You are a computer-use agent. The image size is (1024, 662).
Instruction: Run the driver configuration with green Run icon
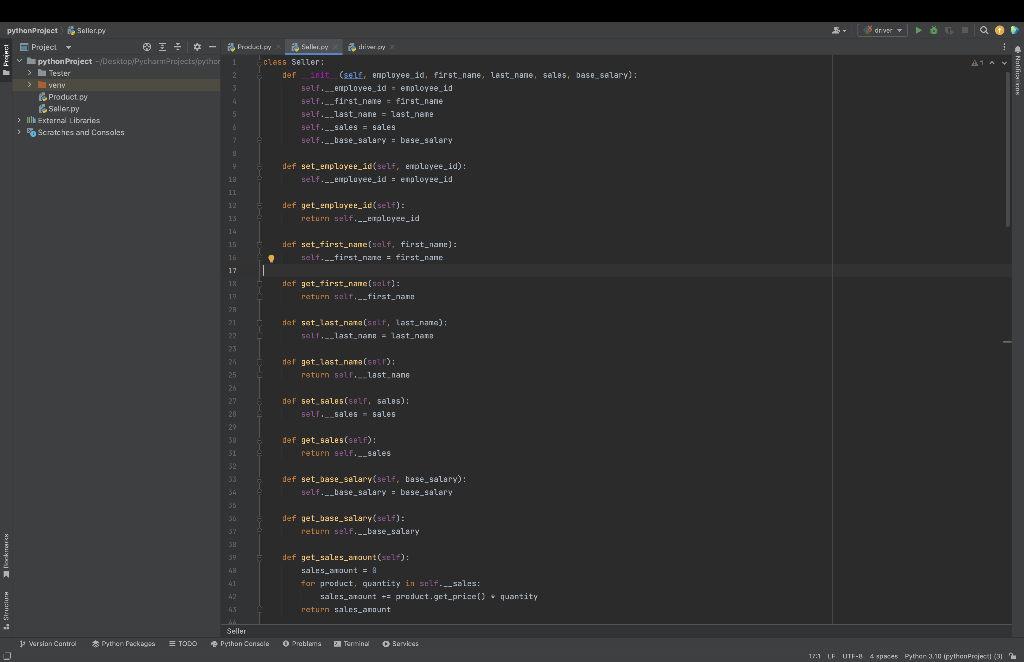tap(919, 30)
